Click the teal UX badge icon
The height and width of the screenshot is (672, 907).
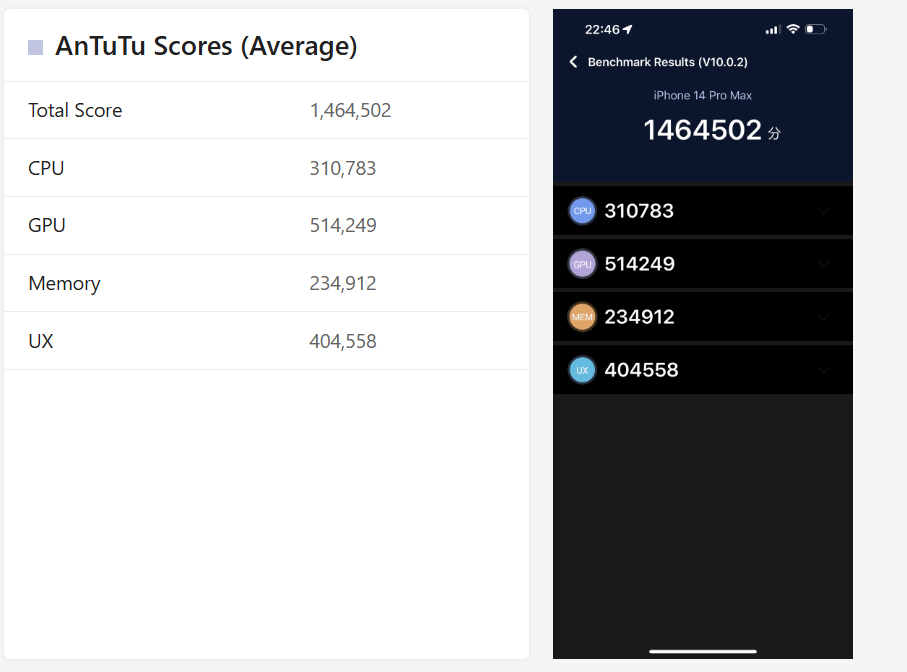(582, 370)
